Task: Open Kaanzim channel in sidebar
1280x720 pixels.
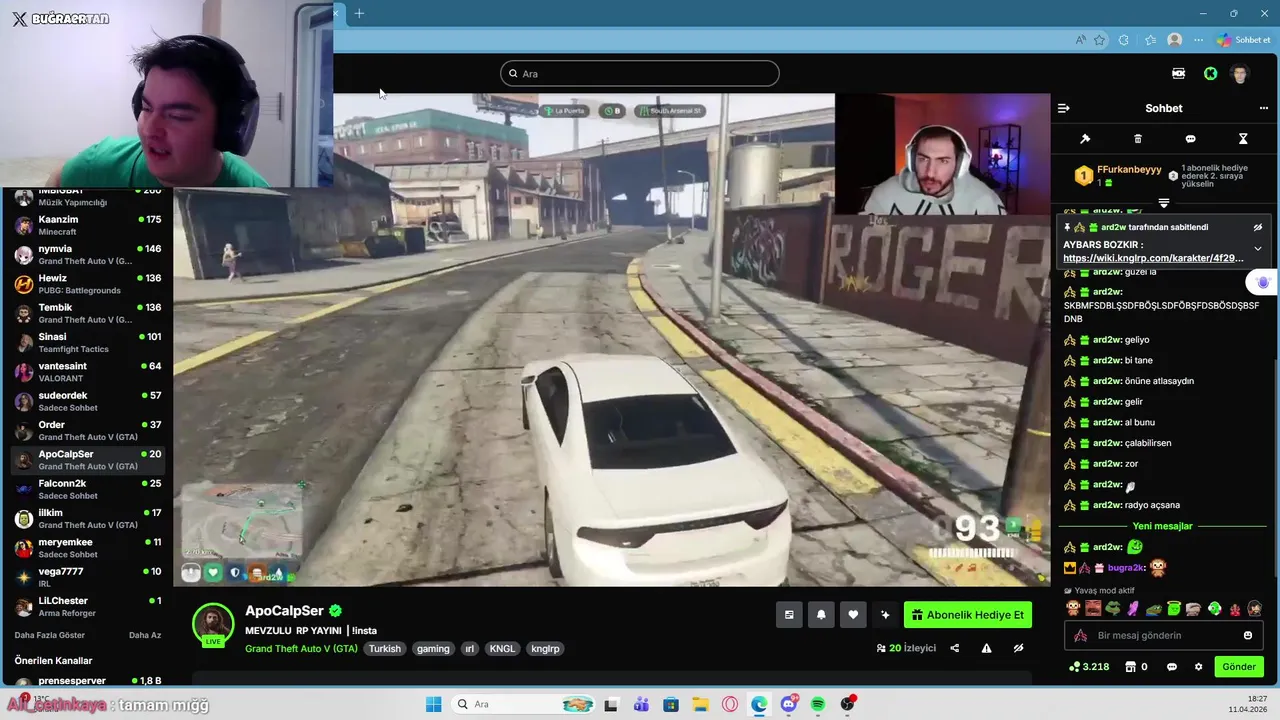Action: 86,225
